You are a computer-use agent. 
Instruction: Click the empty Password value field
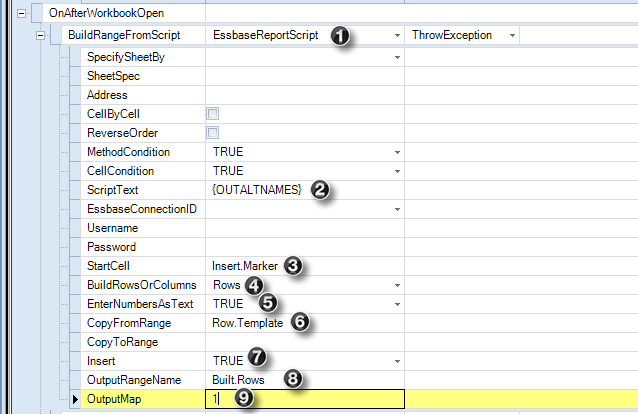[x=305, y=247]
